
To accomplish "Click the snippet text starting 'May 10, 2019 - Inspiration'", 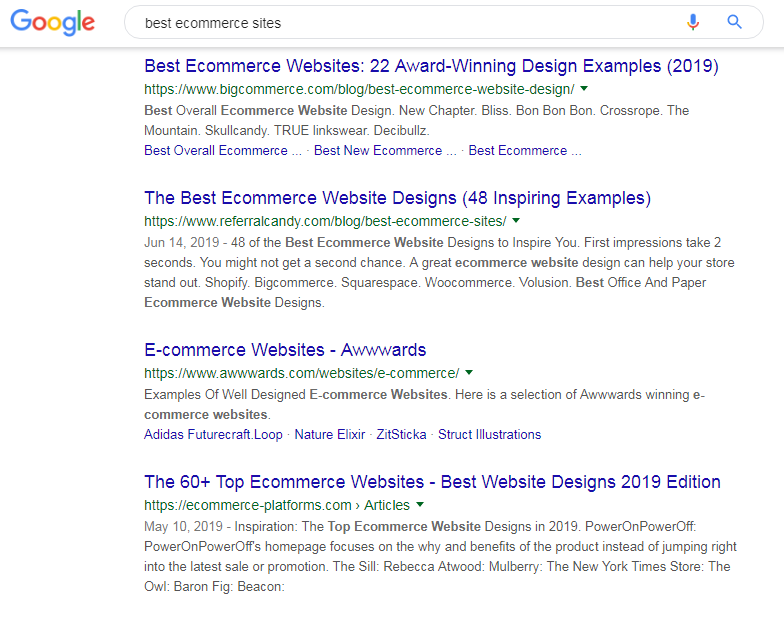I will click(440, 556).
